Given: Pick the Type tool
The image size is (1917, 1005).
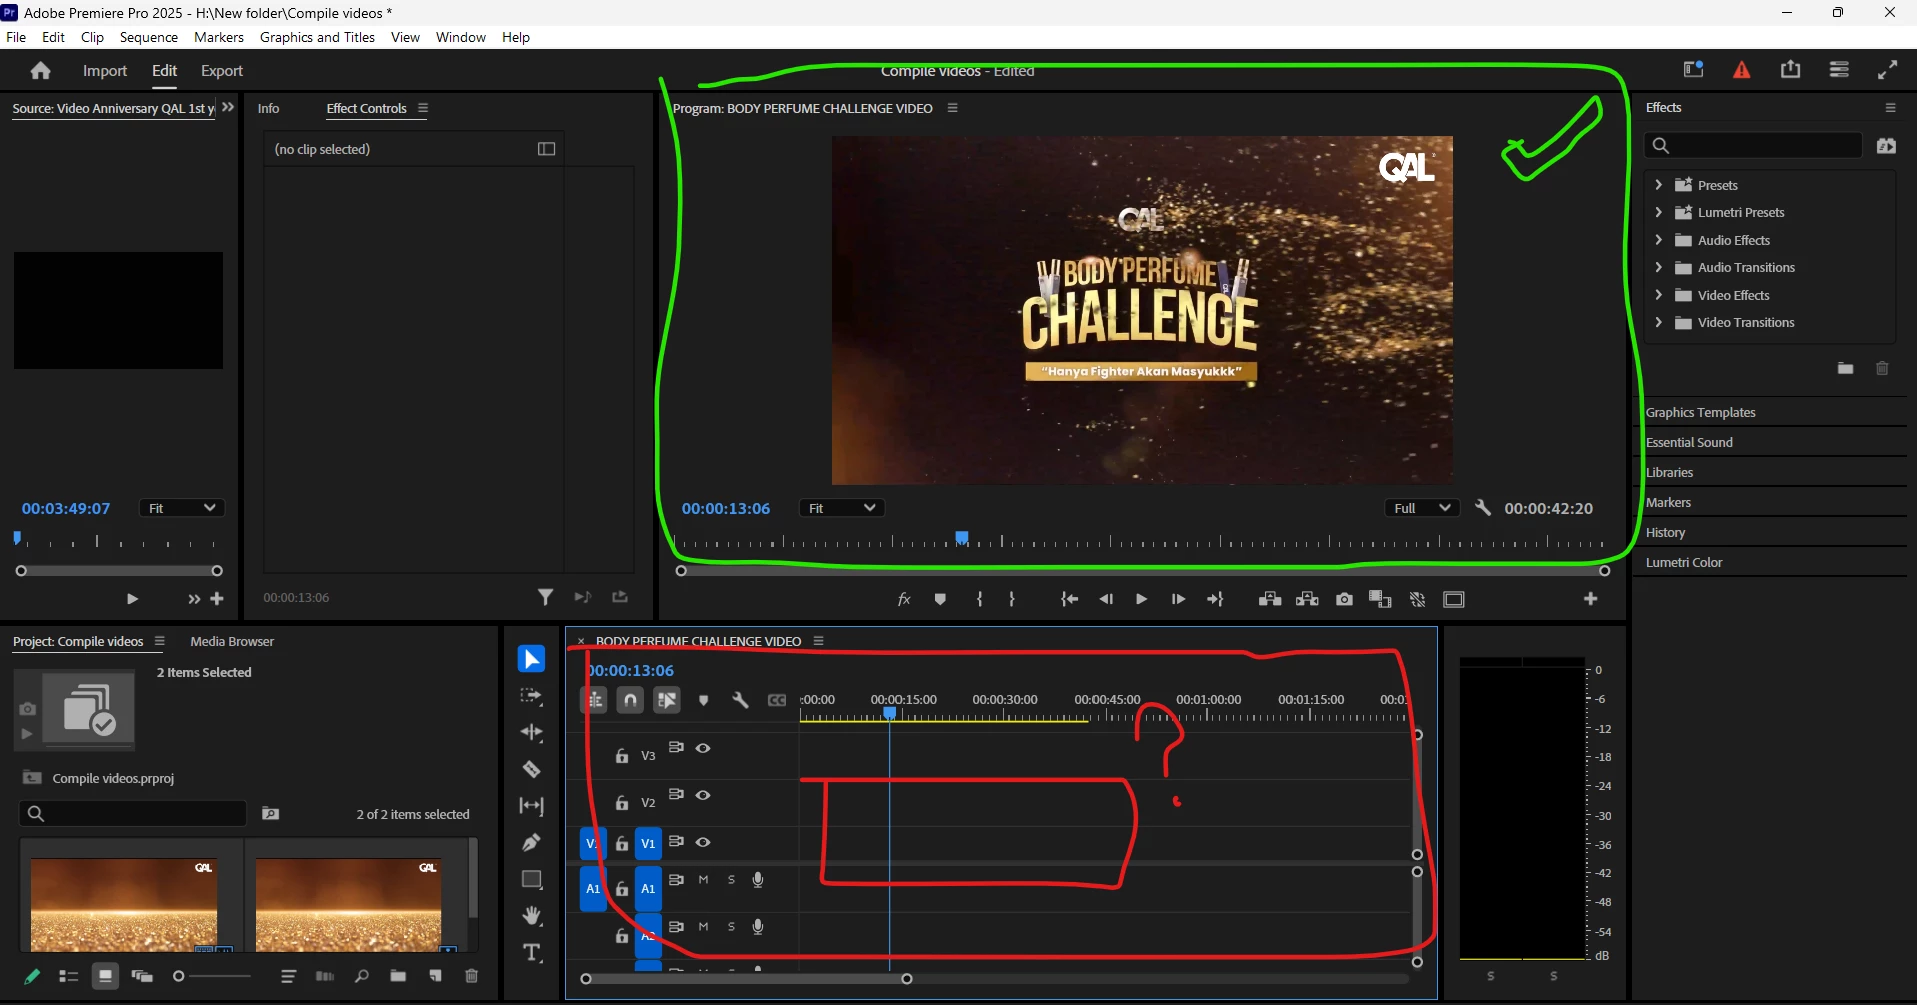Looking at the screenshot, I should click(531, 952).
